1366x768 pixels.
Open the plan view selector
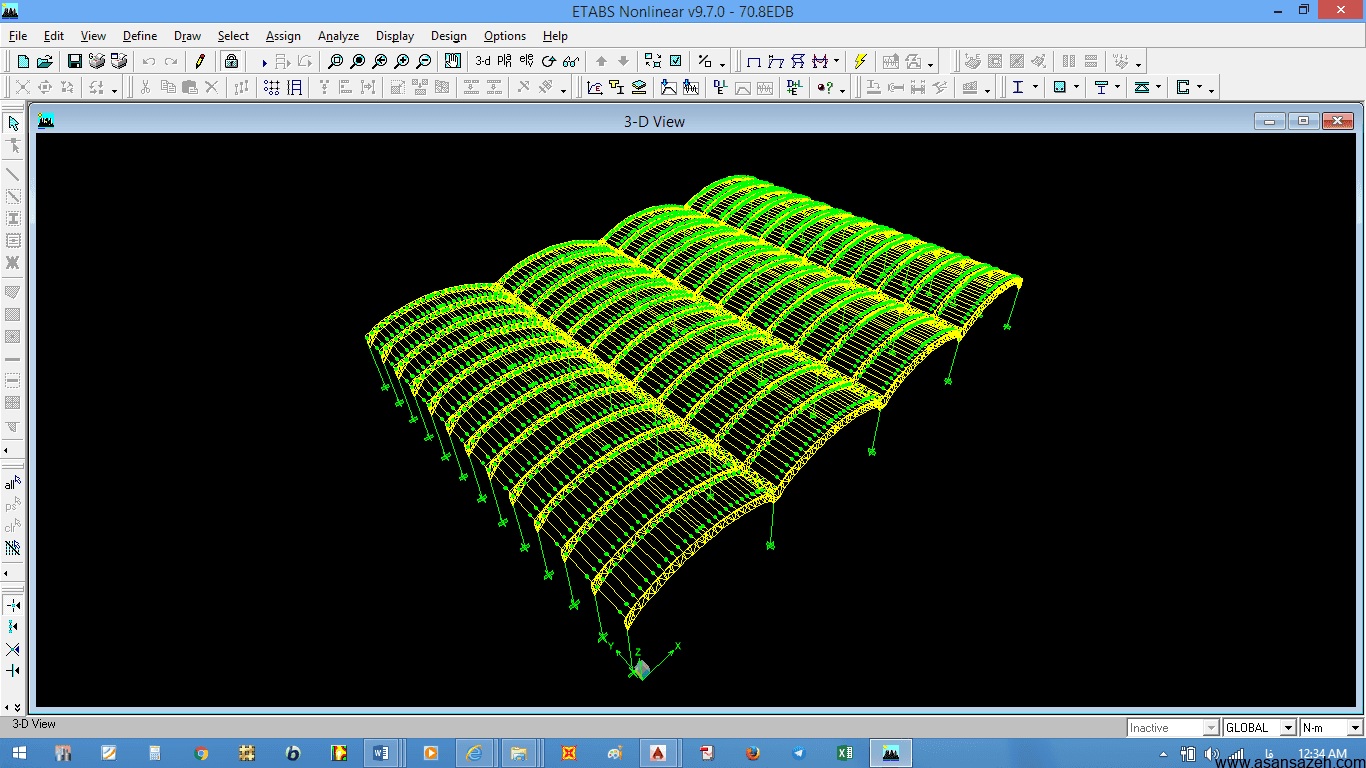click(x=504, y=61)
